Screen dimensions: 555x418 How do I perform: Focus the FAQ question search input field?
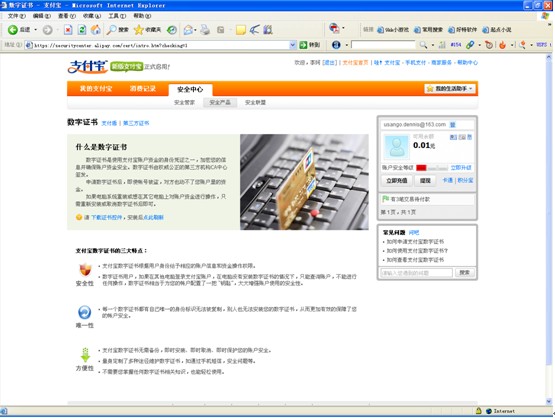tap(416, 273)
